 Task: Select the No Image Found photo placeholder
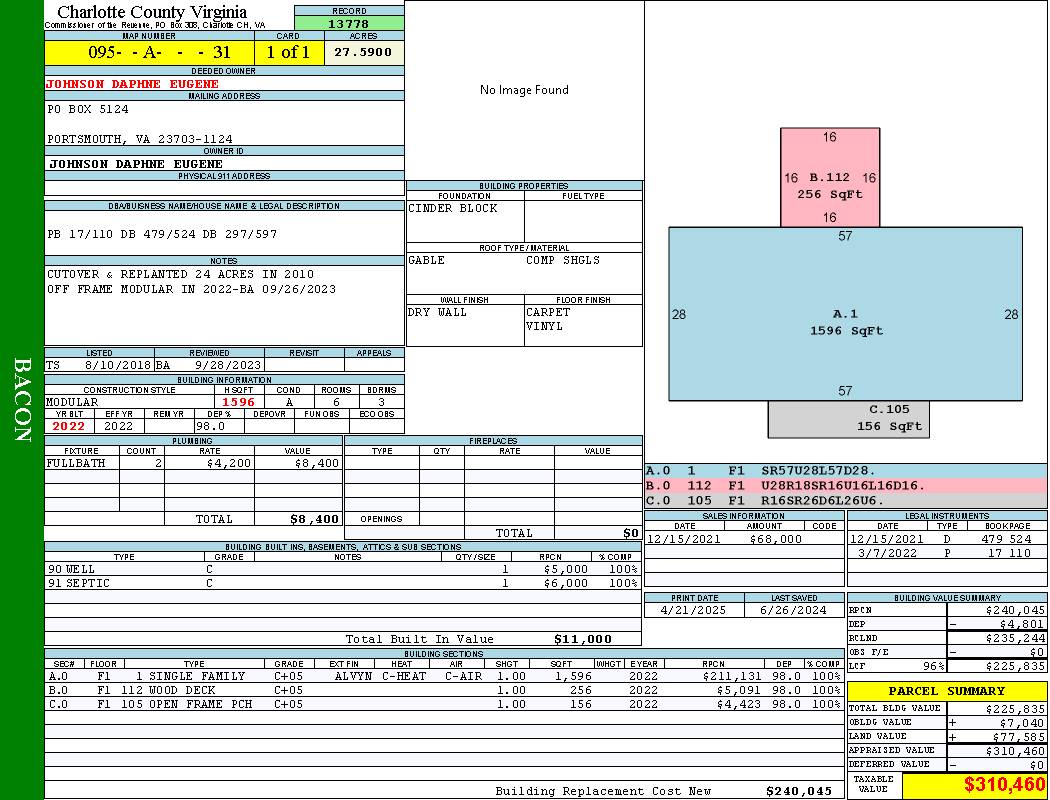pyautogui.click(x=524, y=90)
